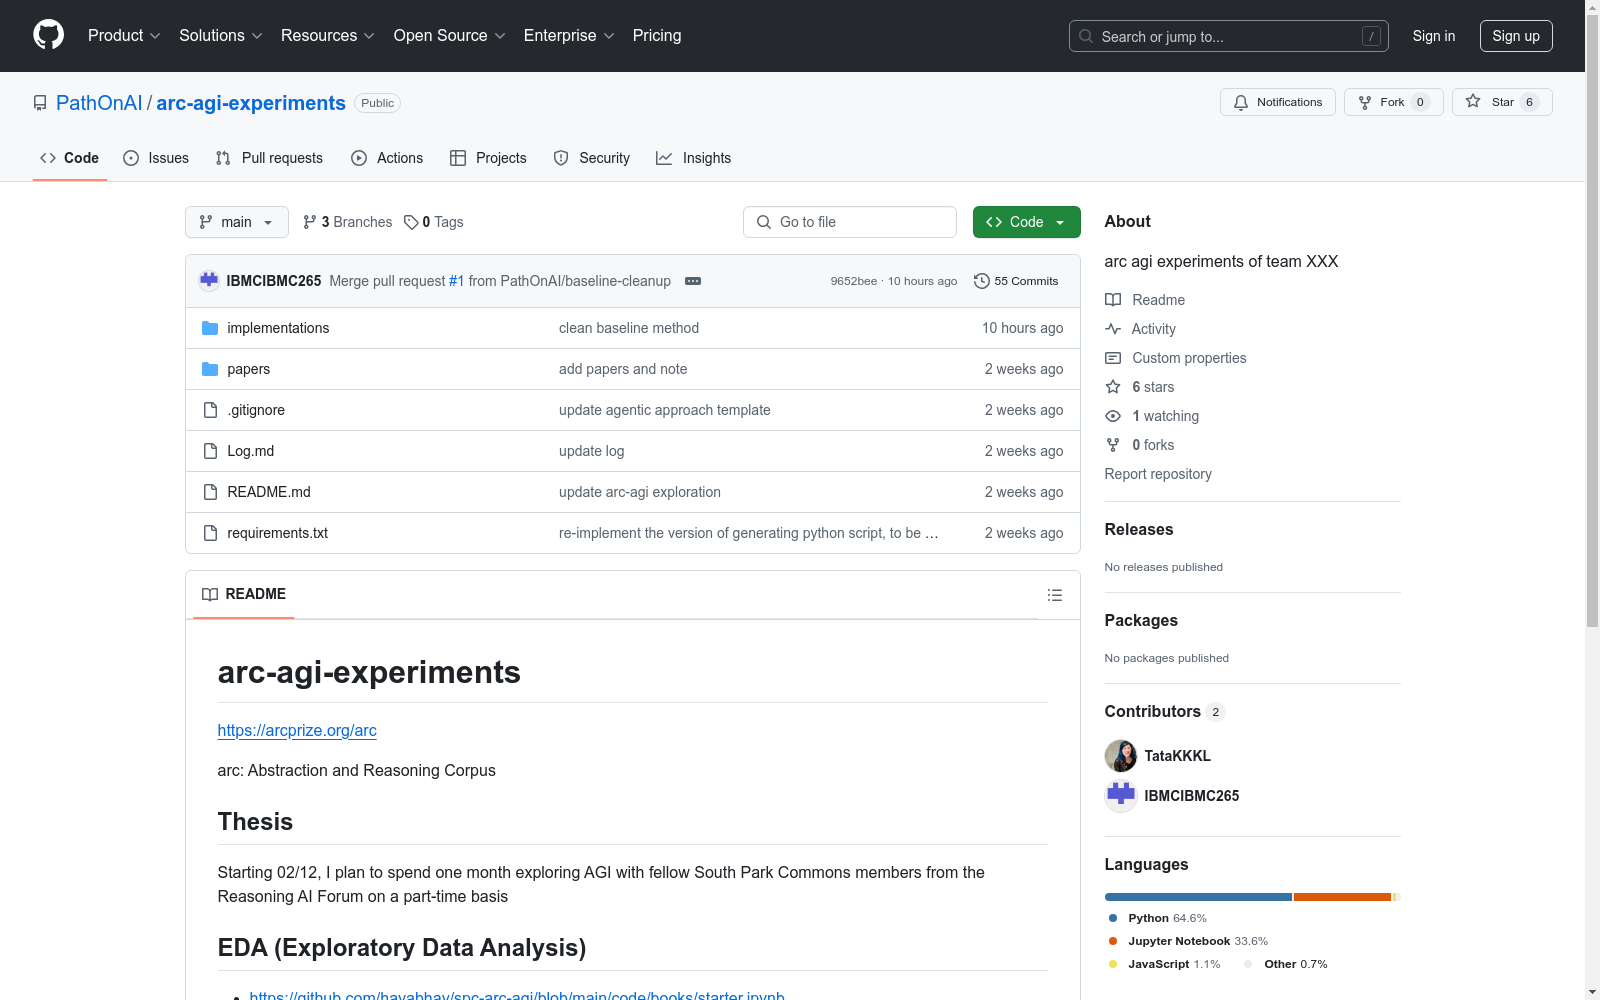The image size is (1600, 1000).
Task: View the 55 Commits history
Action: pyautogui.click(x=1016, y=281)
